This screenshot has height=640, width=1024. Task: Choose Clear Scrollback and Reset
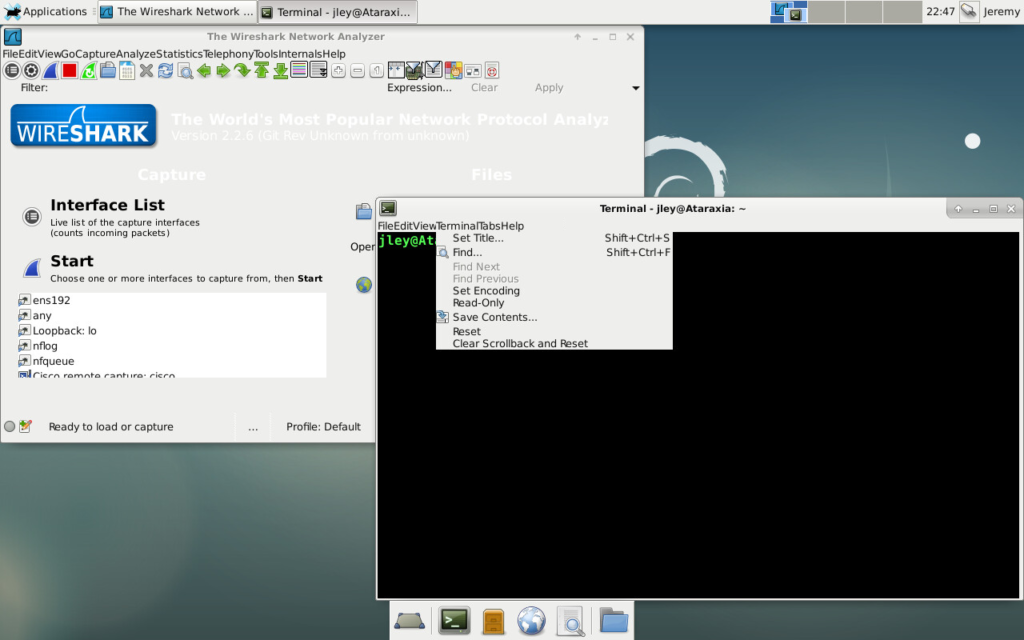click(x=554, y=344)
